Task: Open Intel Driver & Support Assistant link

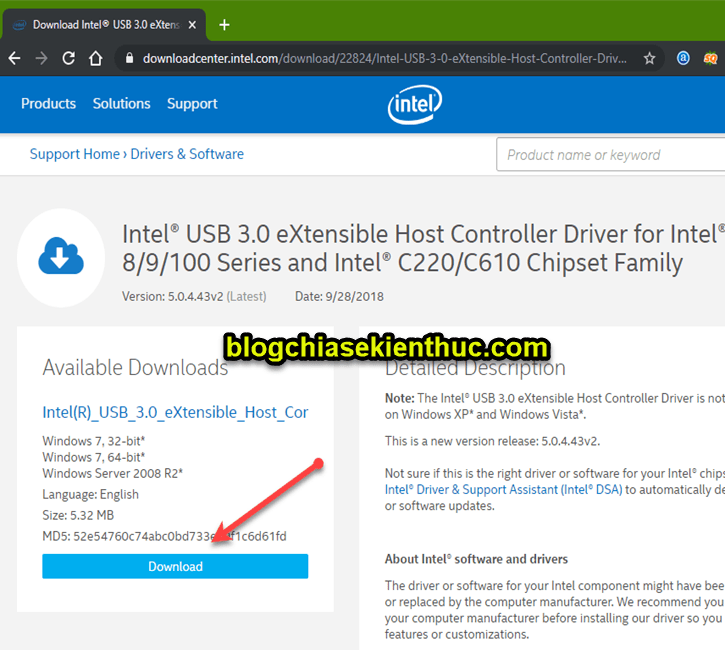Action: [x=504, y=490]
